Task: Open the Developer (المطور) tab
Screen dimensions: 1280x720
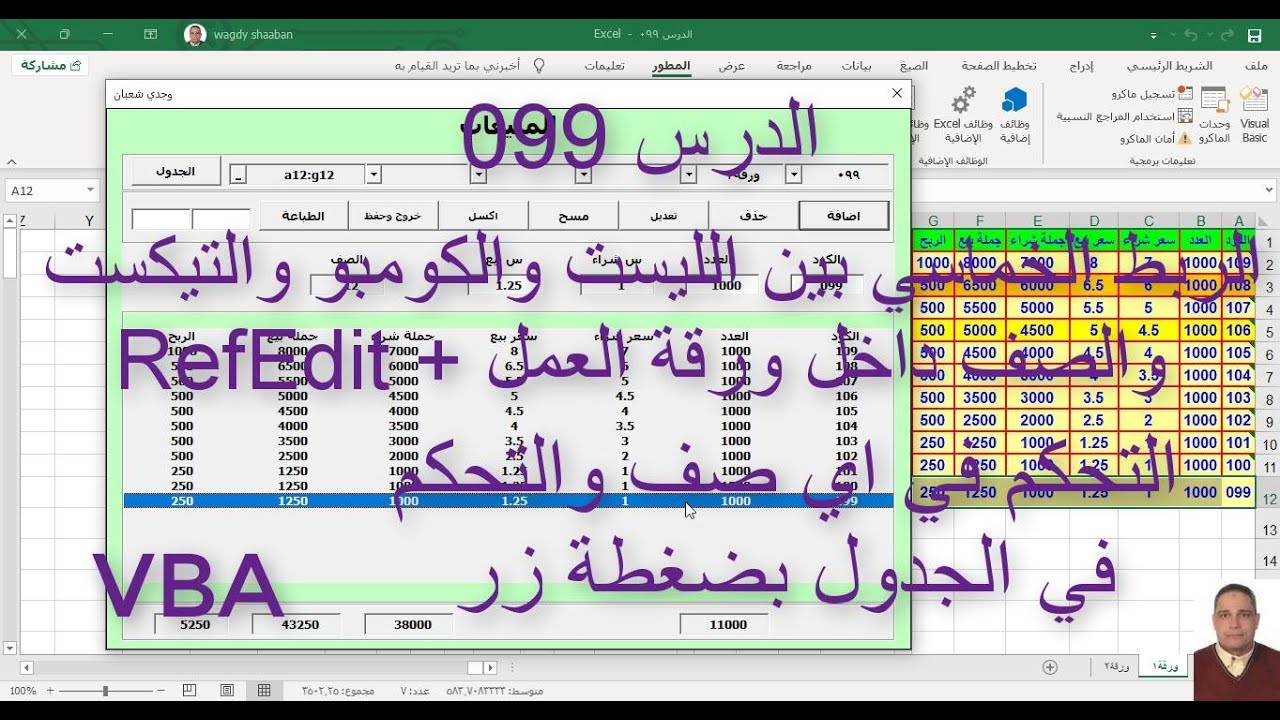Action: 671,66
